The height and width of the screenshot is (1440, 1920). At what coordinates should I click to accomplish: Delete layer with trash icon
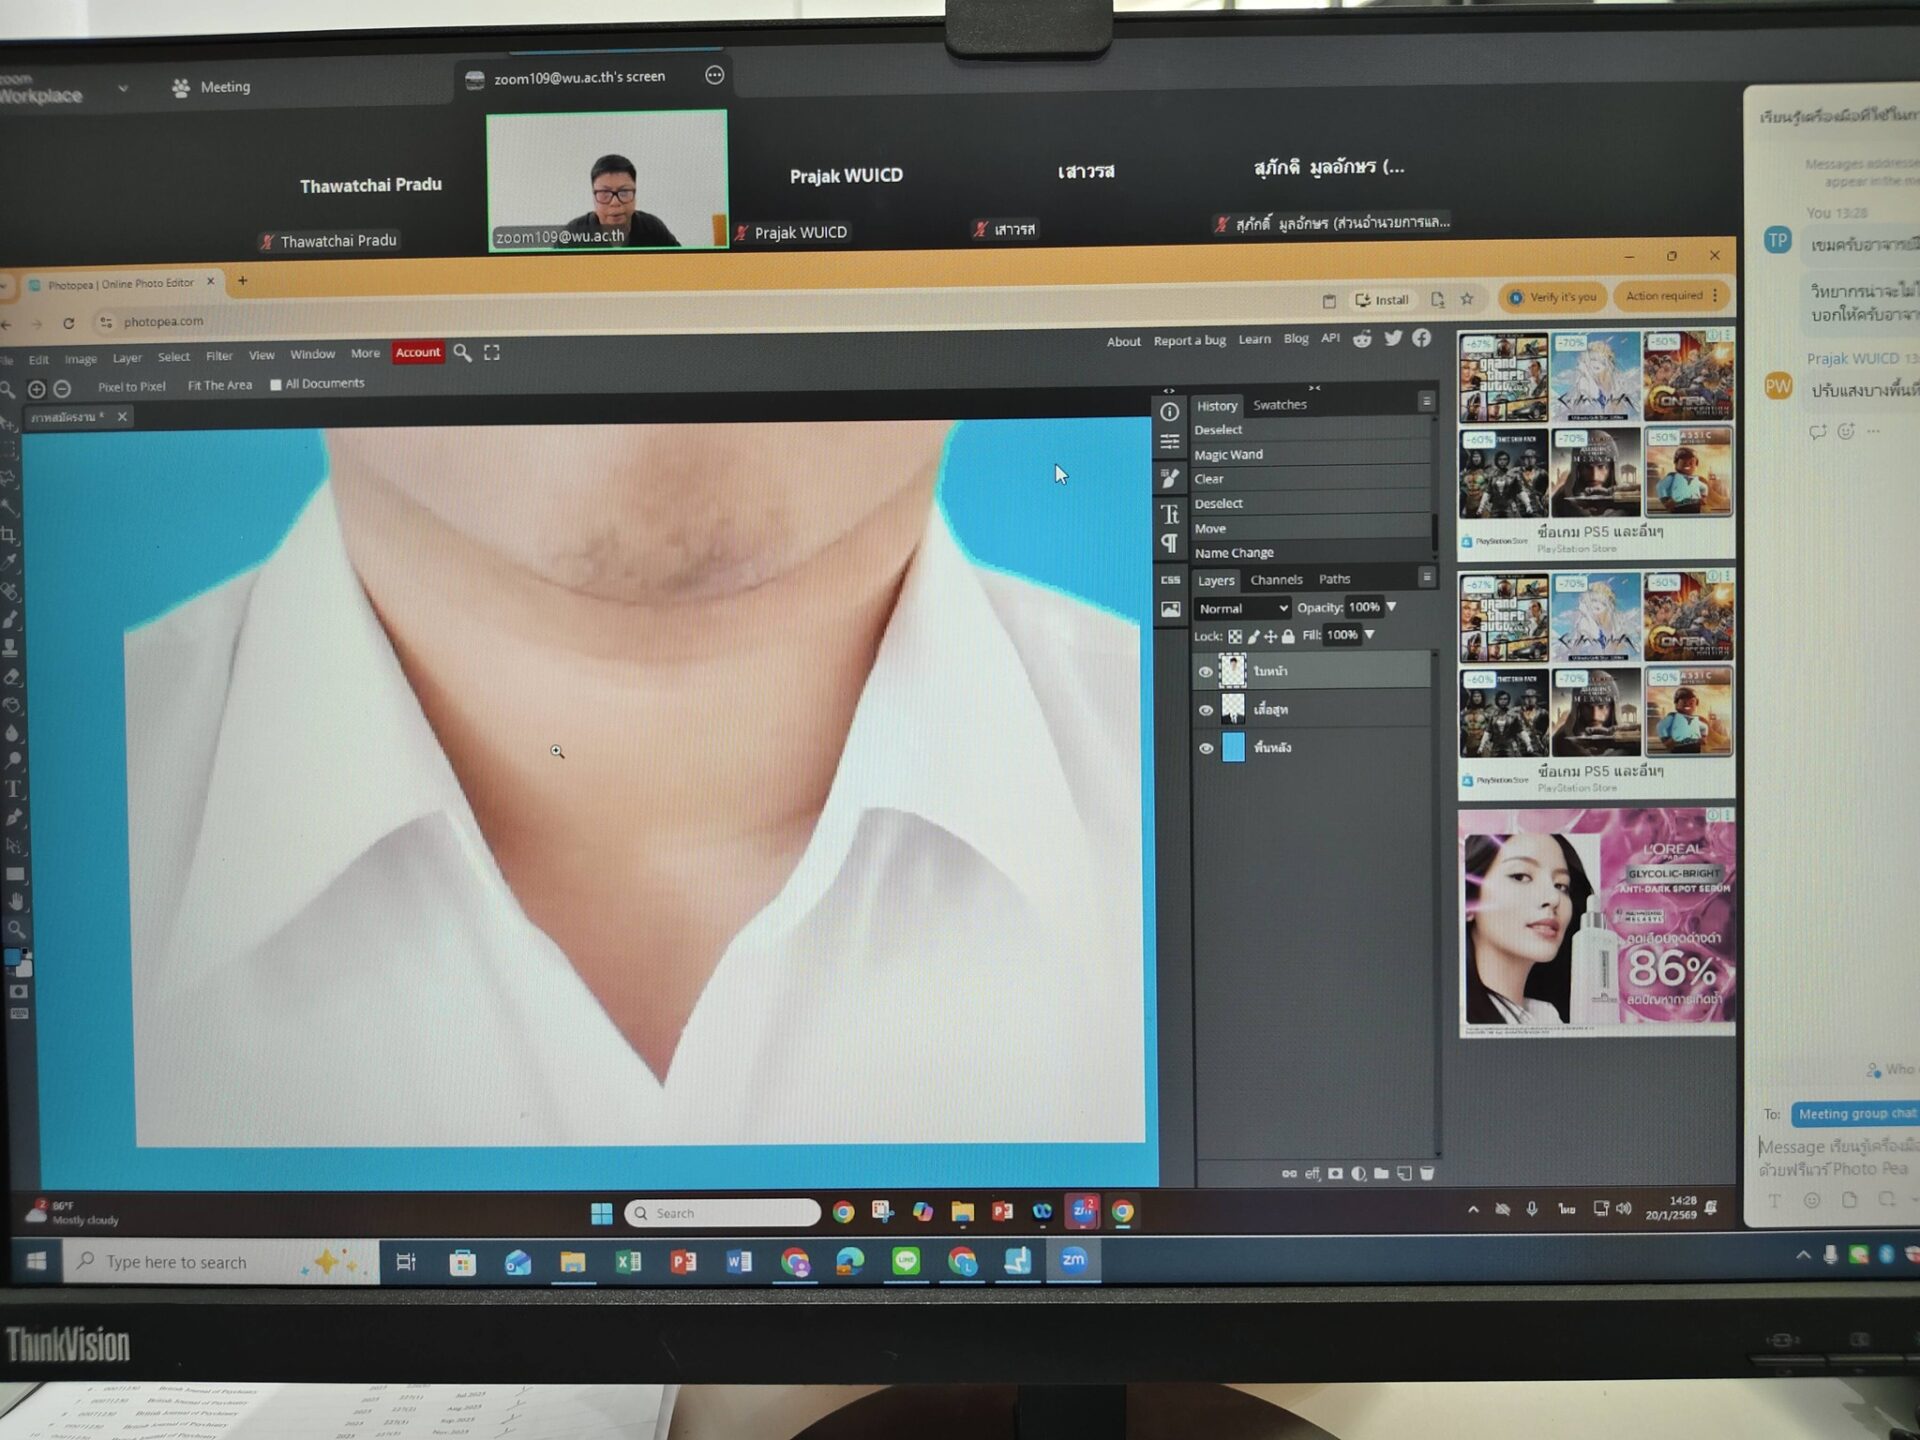pos(1427,1174)
